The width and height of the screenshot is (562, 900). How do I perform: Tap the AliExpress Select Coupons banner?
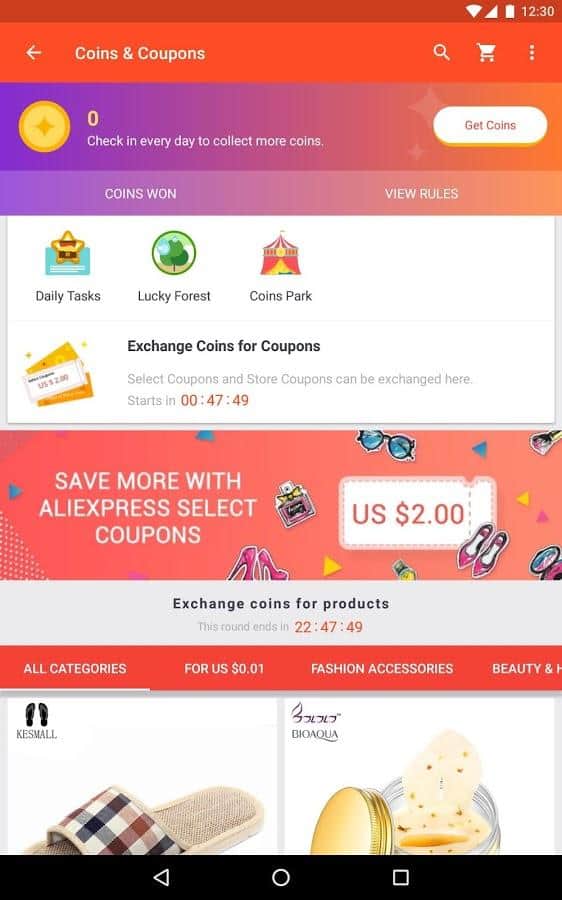coord(281,505)
